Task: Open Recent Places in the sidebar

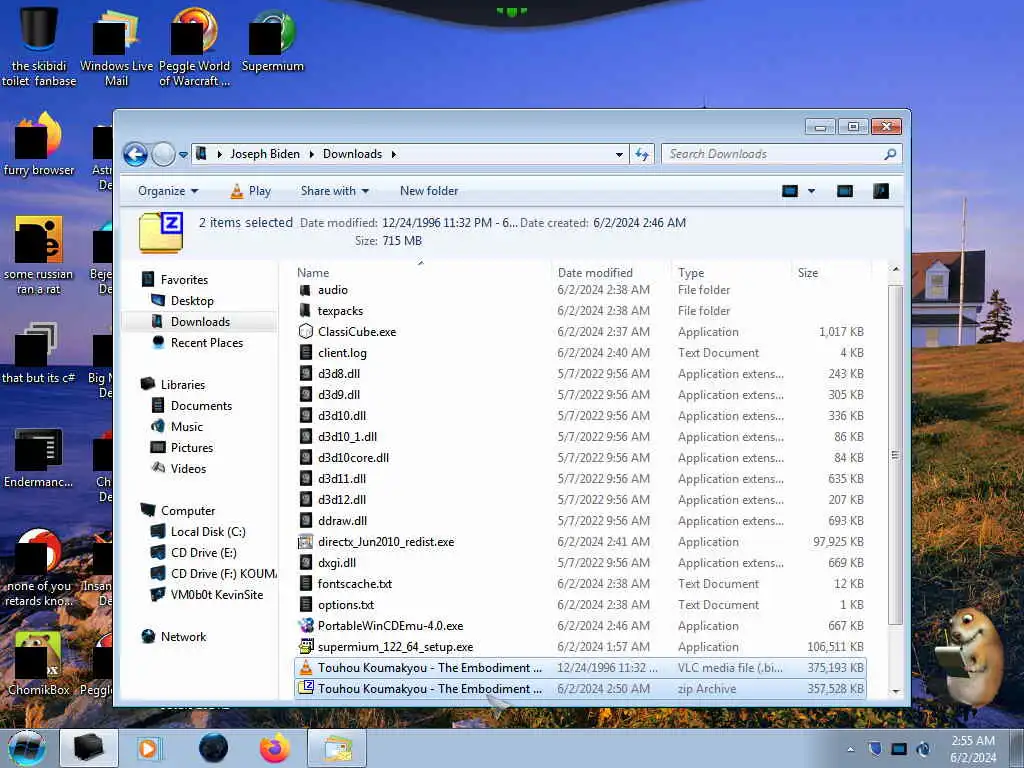Action: click(x=206, y=343)
